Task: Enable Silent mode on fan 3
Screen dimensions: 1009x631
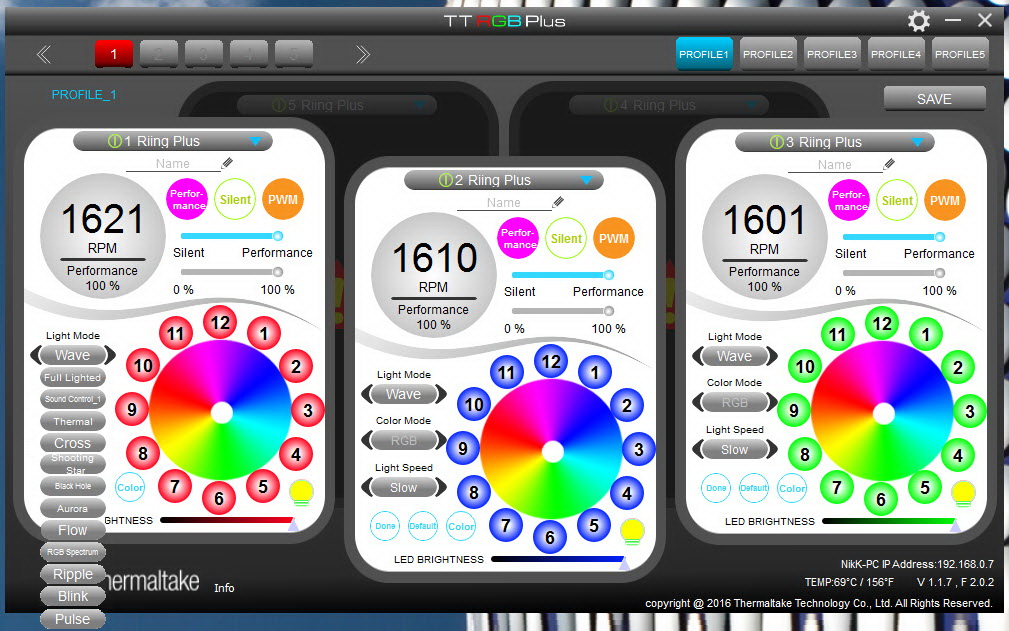Action: (x=897, y=200)
